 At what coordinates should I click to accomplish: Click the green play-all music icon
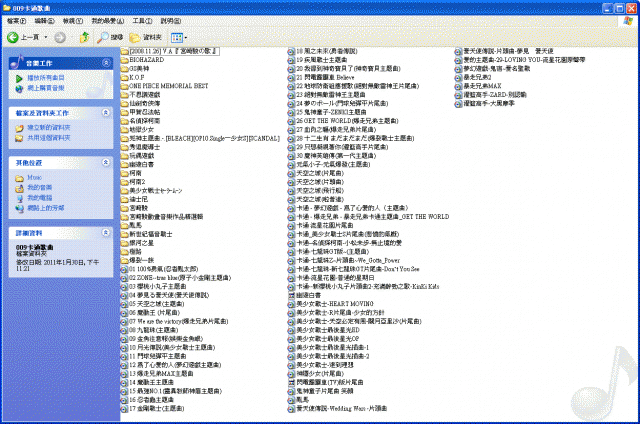19,78
